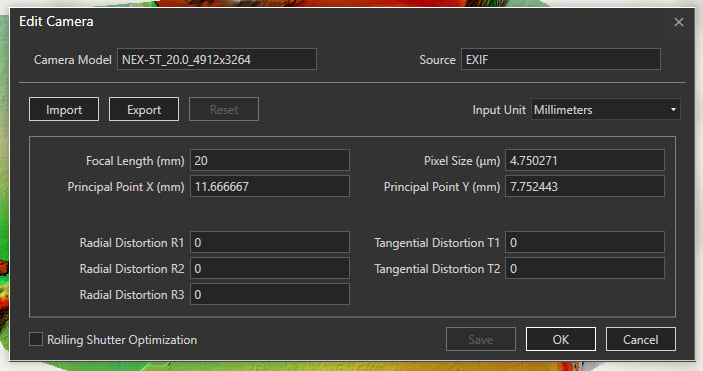Enable Rolling Shutter Optimization checkbox

click(36, 339)
